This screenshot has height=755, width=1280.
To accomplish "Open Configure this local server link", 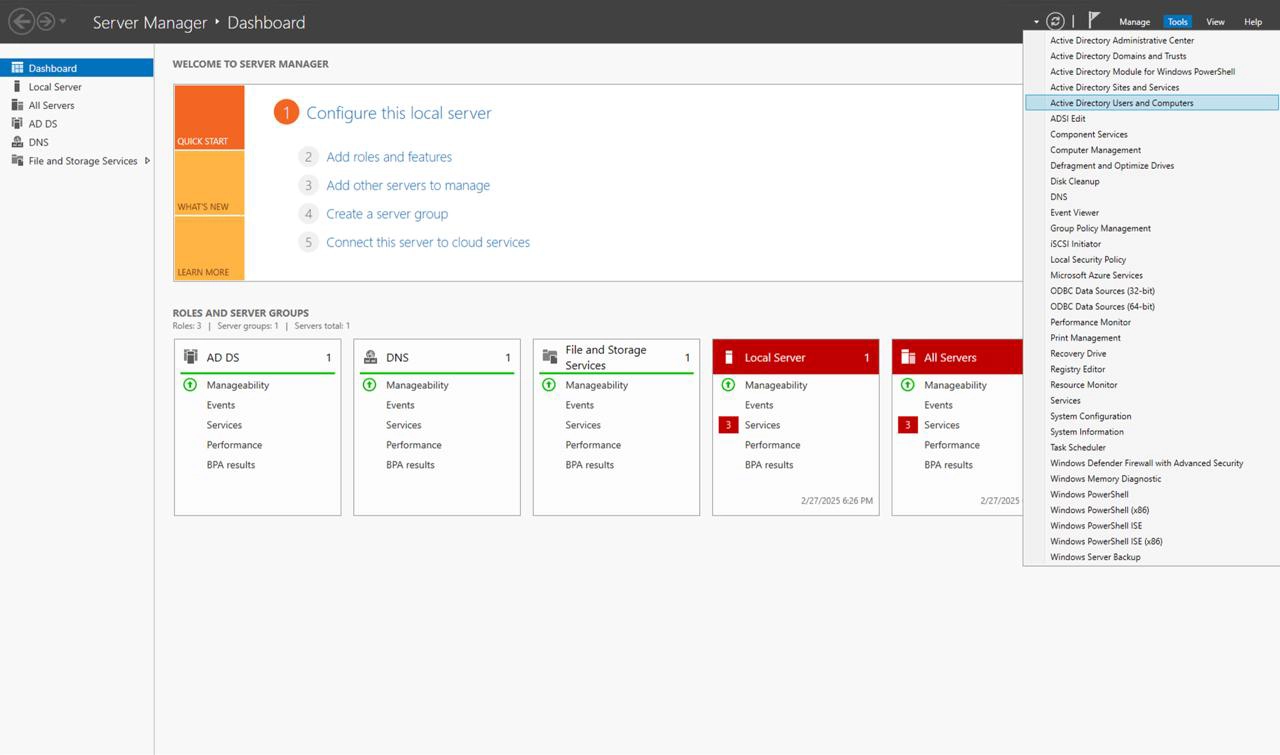I will coord(398,113).
